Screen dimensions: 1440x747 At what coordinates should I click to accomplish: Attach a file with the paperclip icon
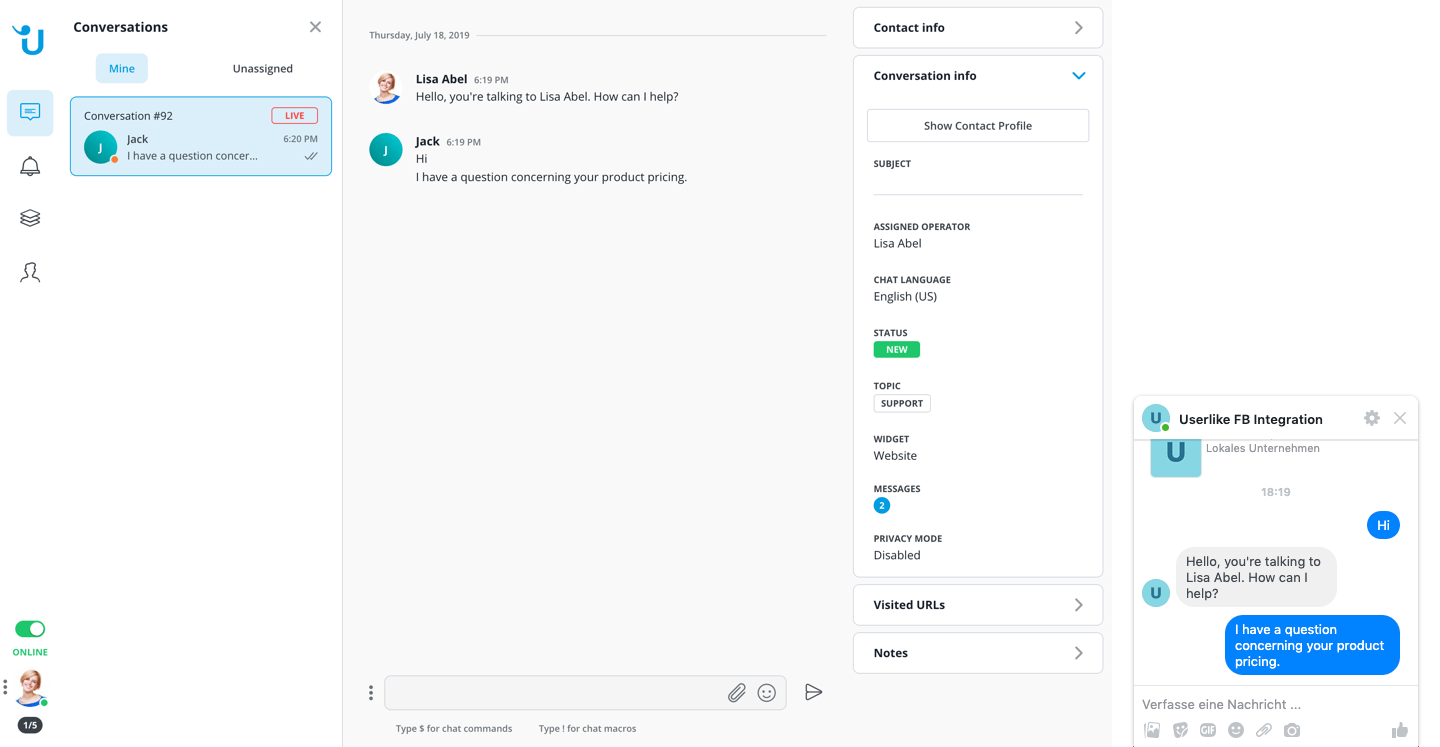736,692
